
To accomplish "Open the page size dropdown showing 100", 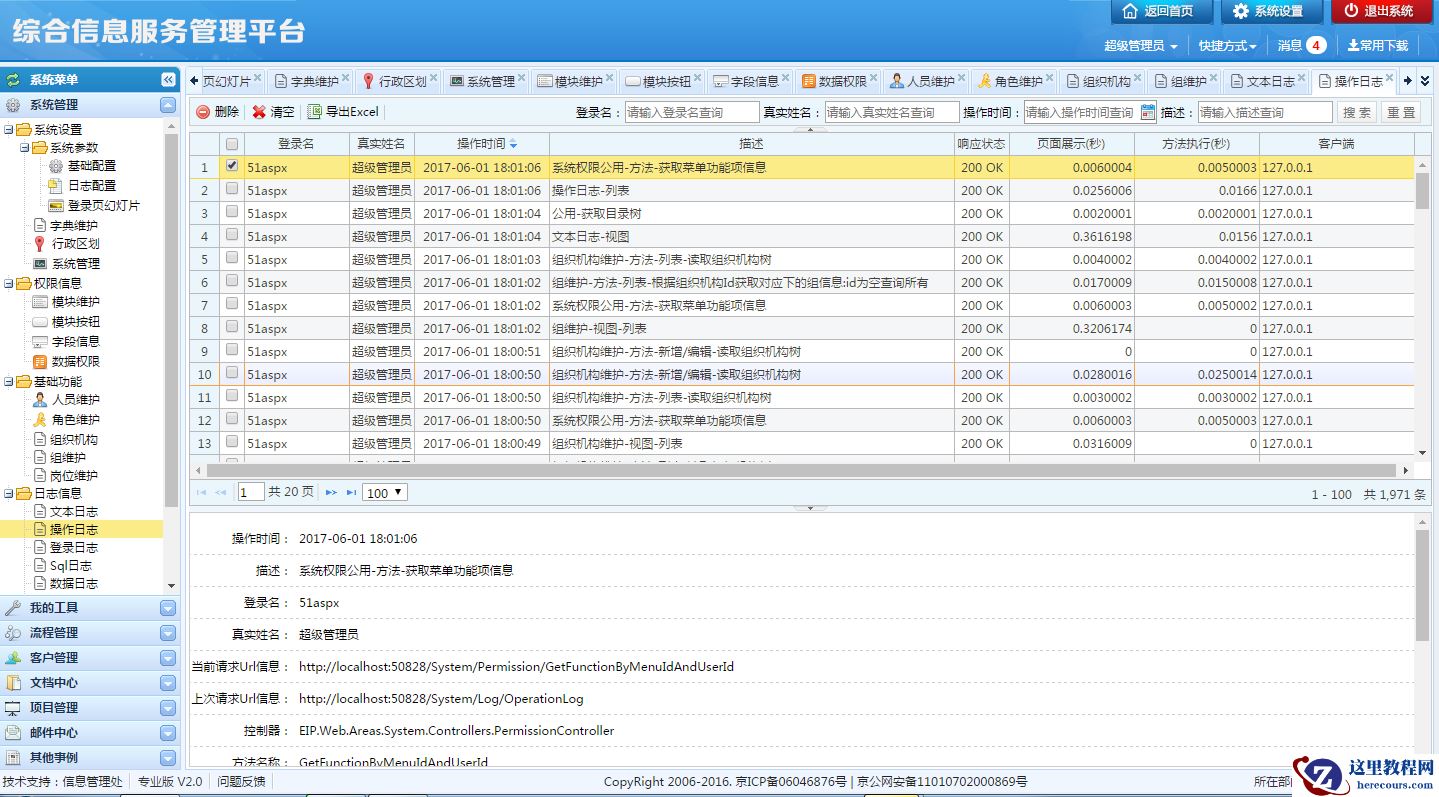I will (385, 492).
